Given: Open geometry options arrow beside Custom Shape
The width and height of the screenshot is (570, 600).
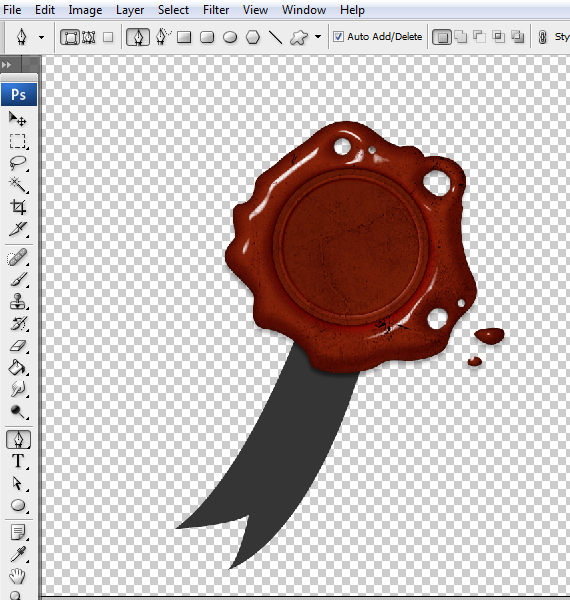Looking at the screenshot, I should click(x=318, y=37).
